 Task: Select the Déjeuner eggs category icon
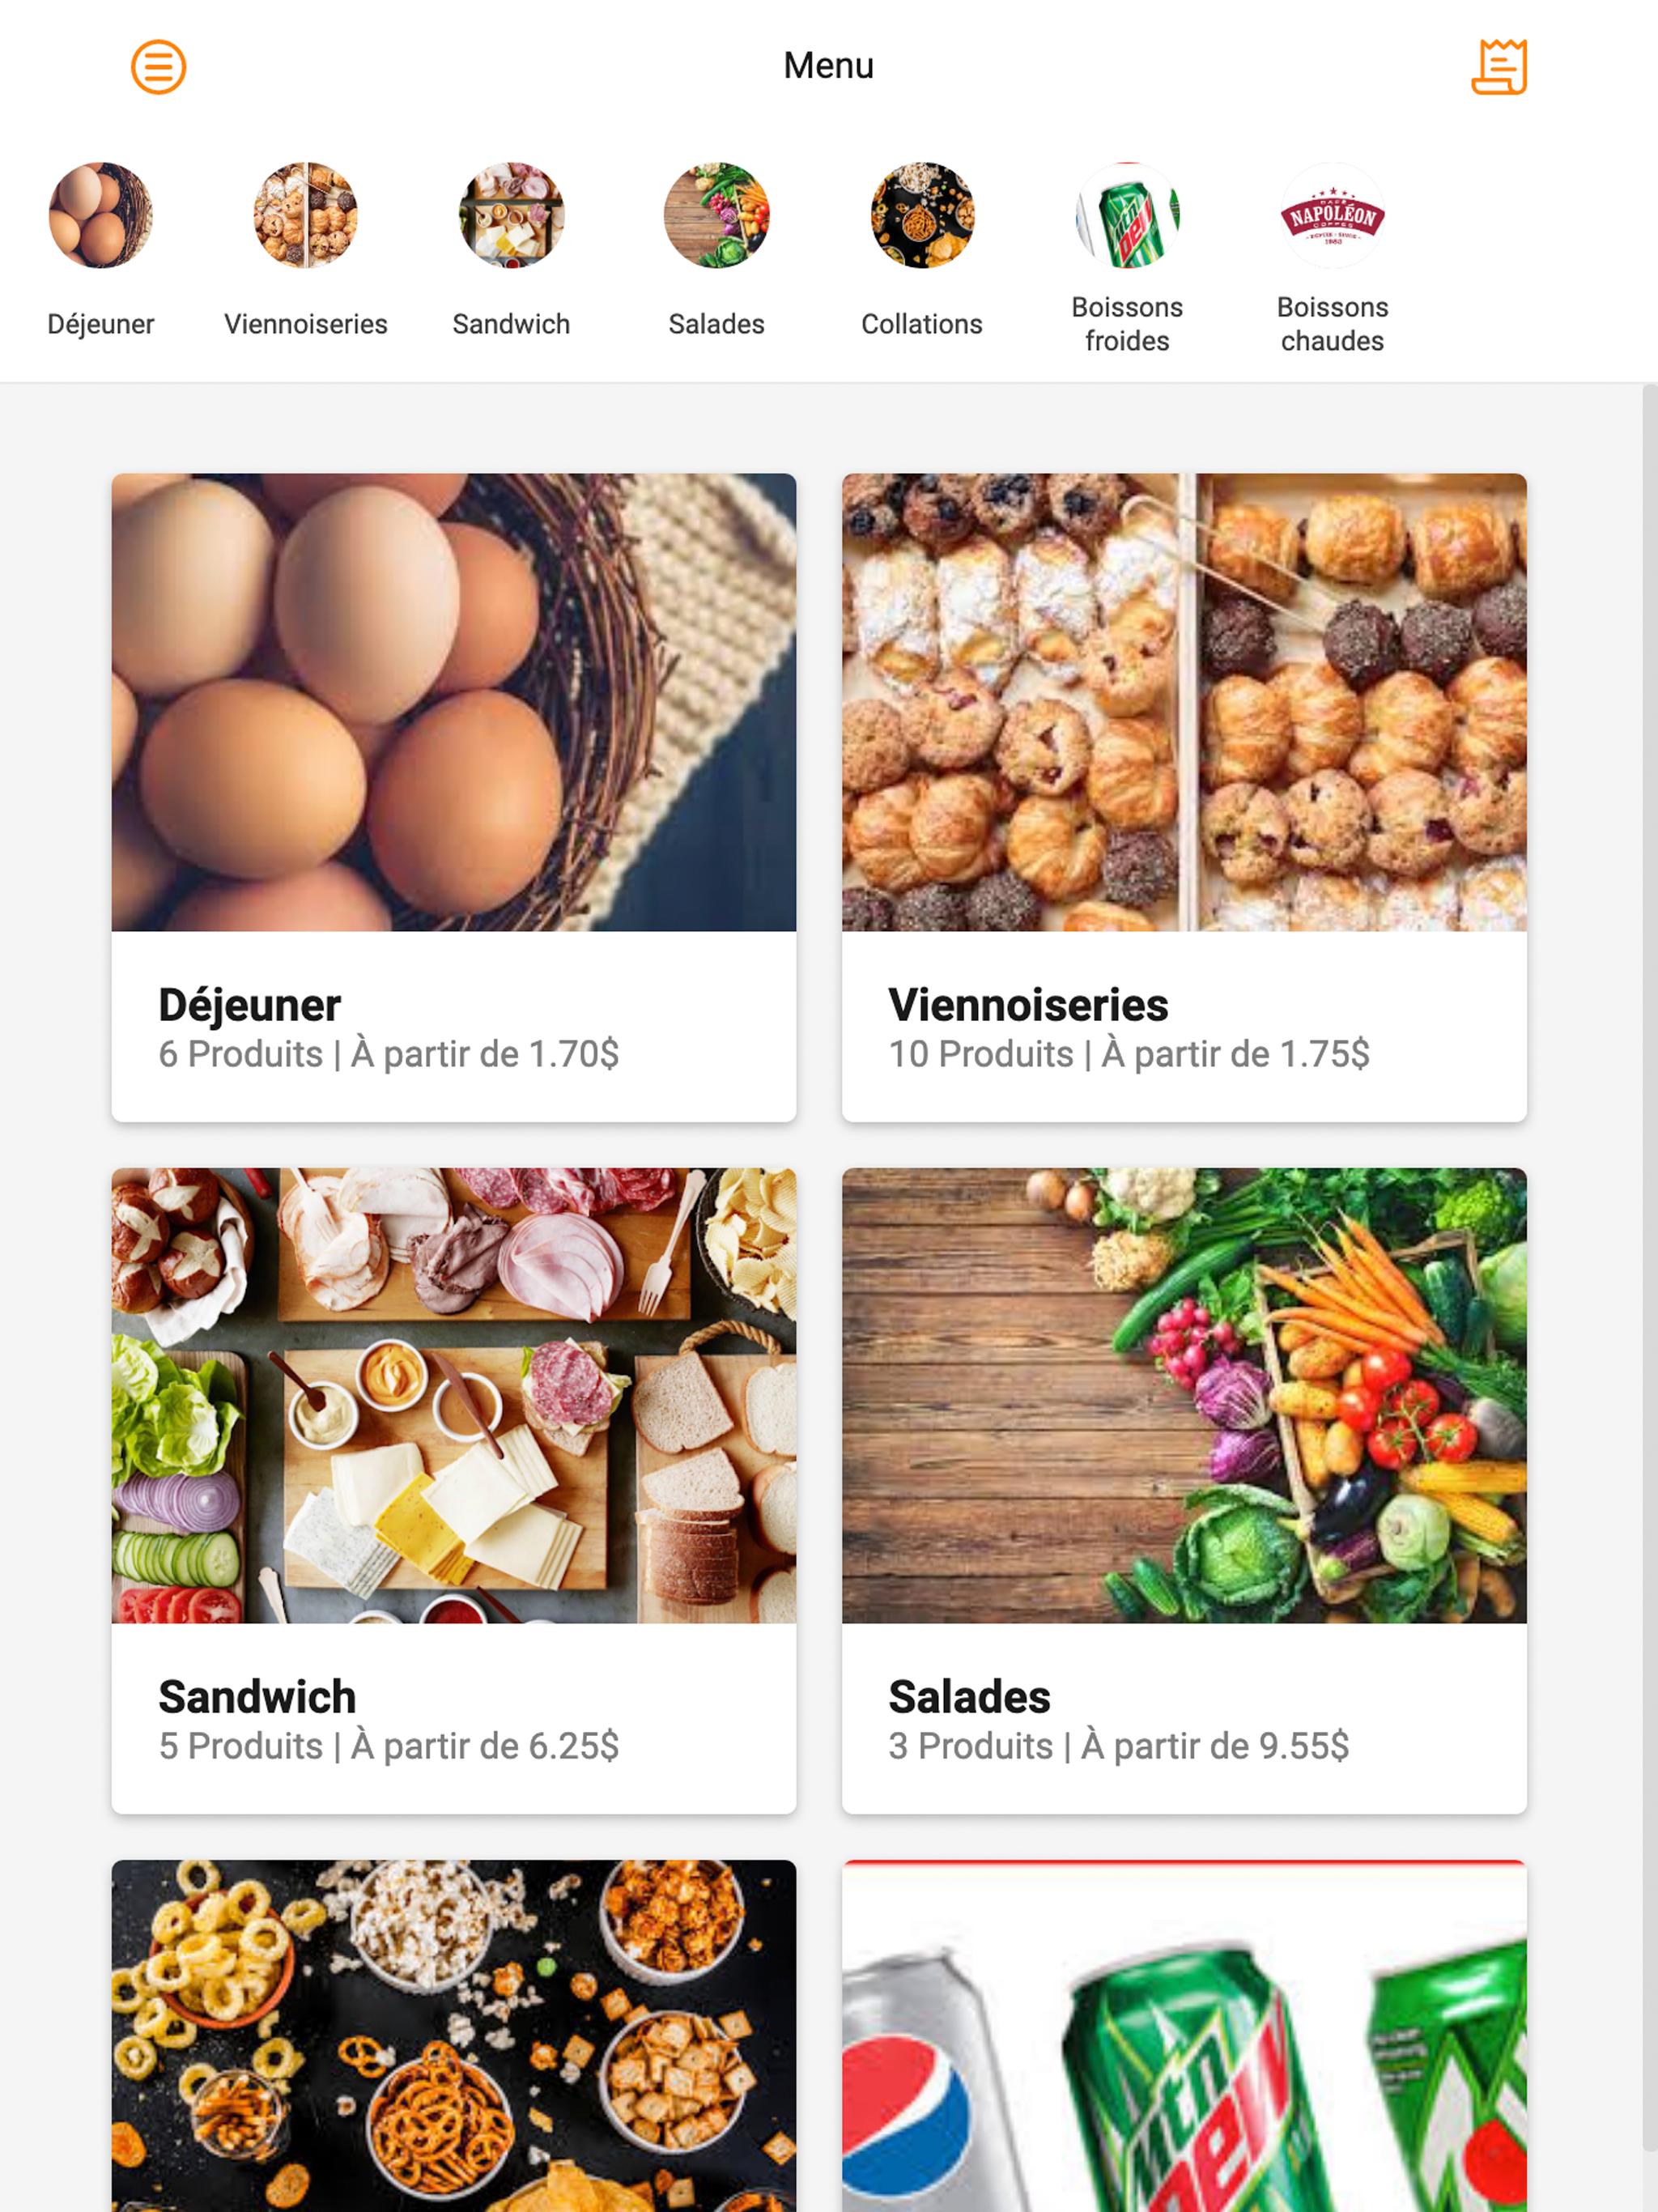tap(101, 215)
